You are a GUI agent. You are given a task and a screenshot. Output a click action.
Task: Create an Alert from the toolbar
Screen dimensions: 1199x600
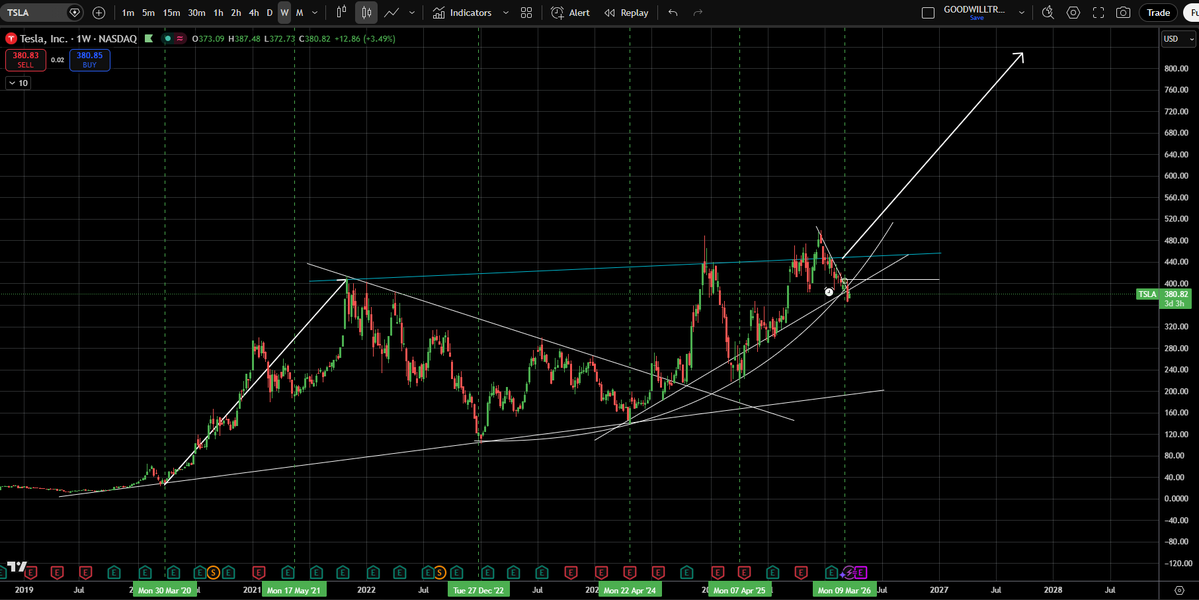click(570, 12)
